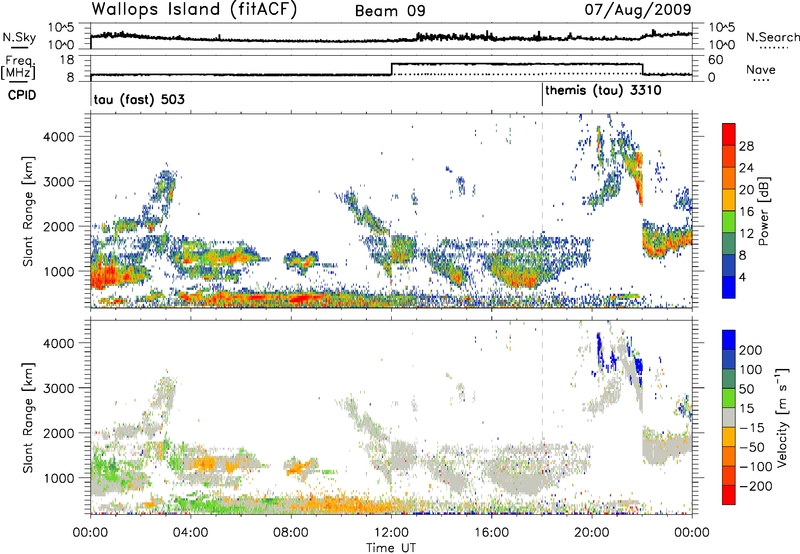Click the blue top segment of Velocity colorbar
Image resolution: width=800 pixels, height=554 pixels.
tap(729, 339)
